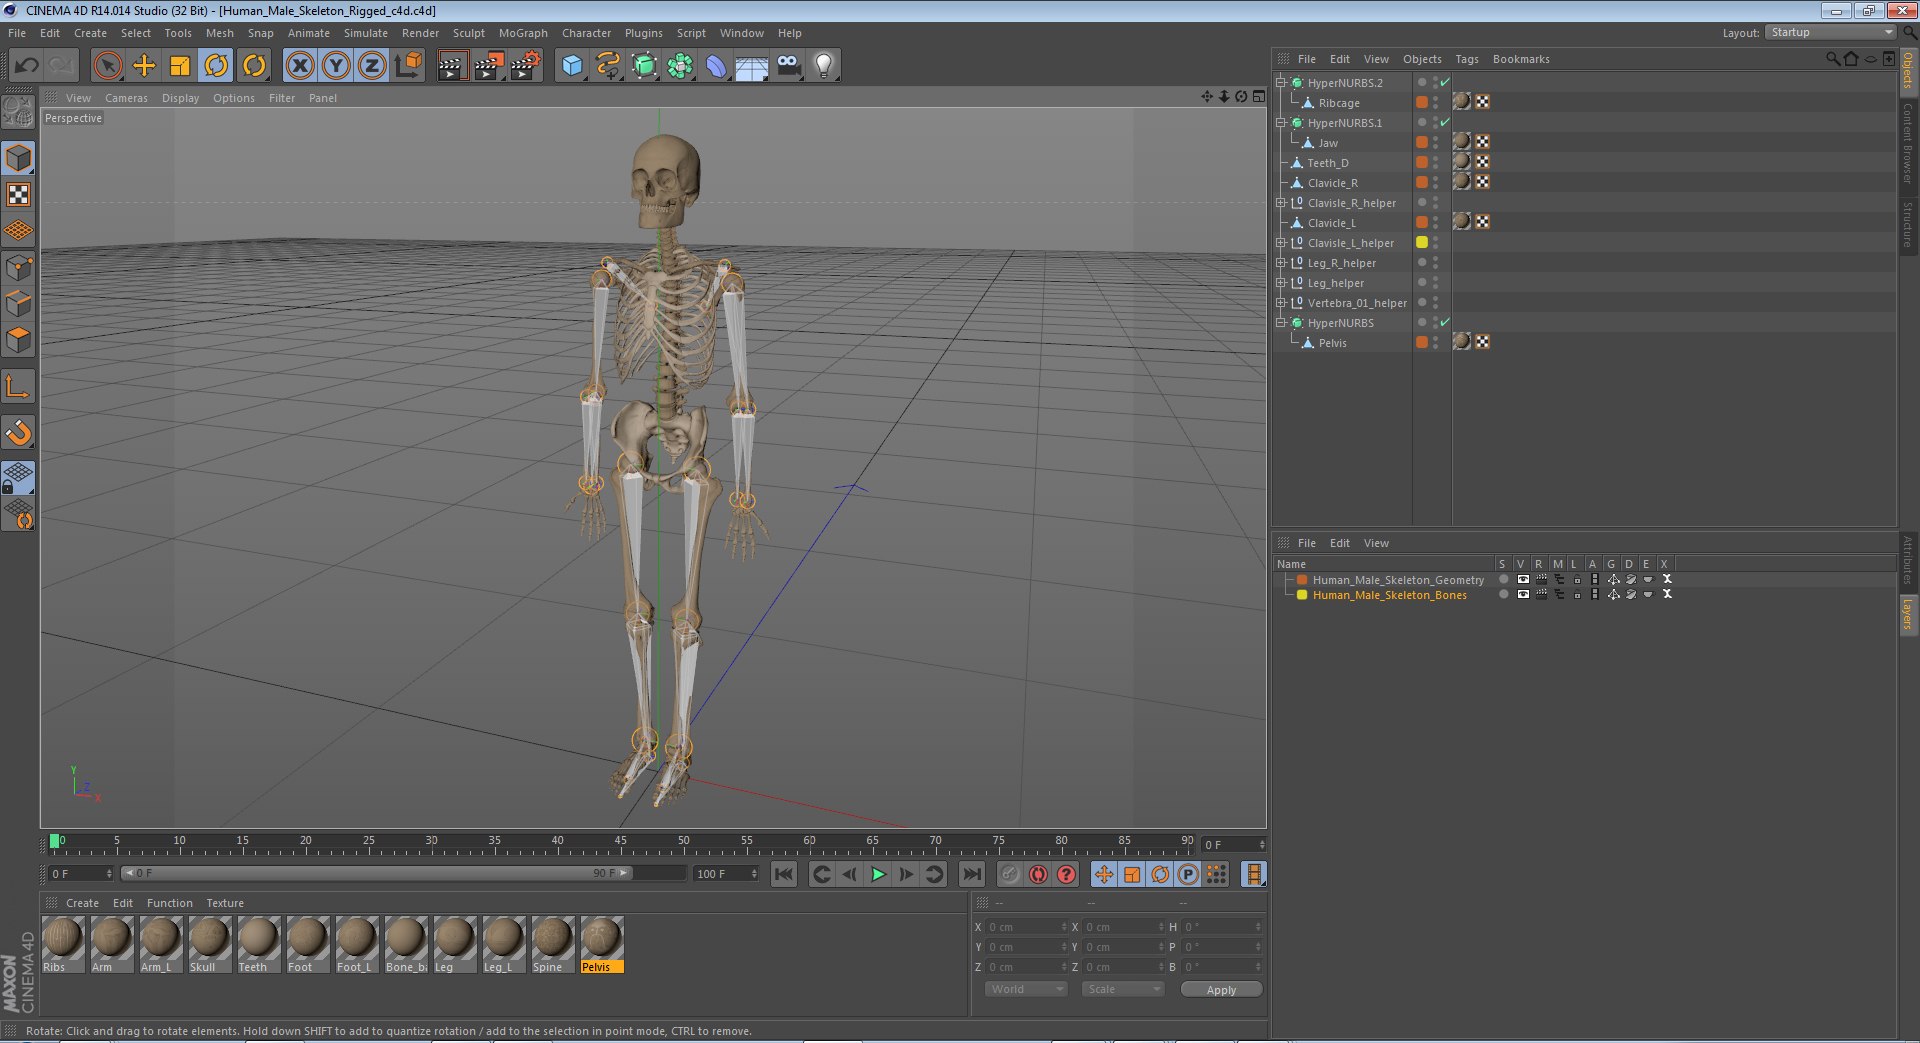The image size is (1920, 1043).
Task: Add a Cube primitive object
Action: [x=572, y=66]
